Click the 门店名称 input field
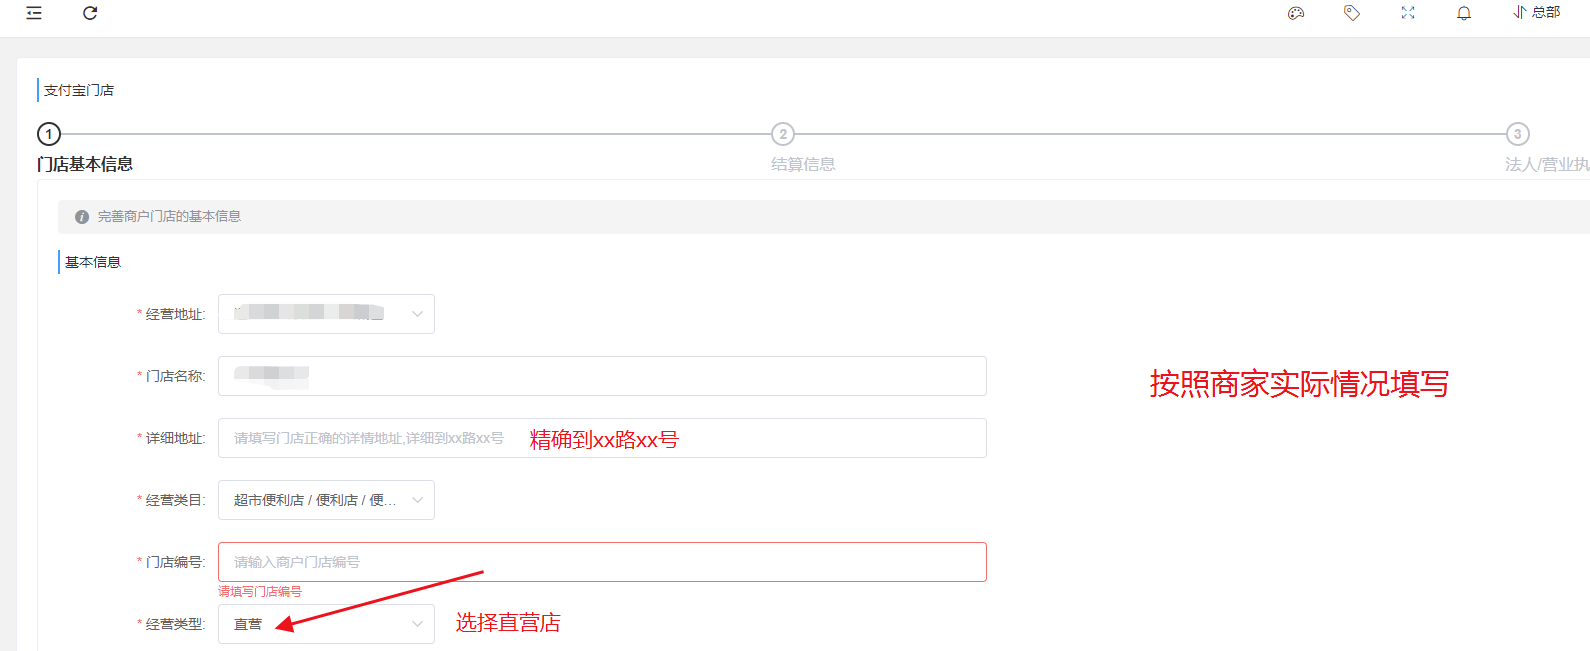This screenshot has width=1590, height=651. [602, 376]
